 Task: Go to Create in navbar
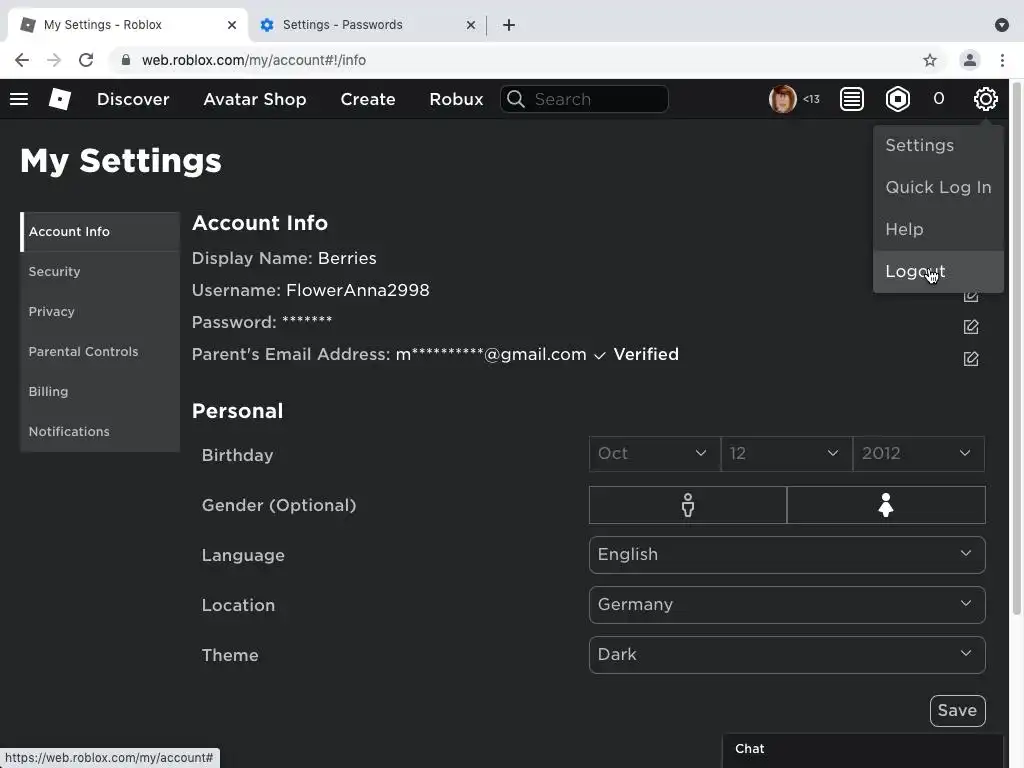pos(368,99)
